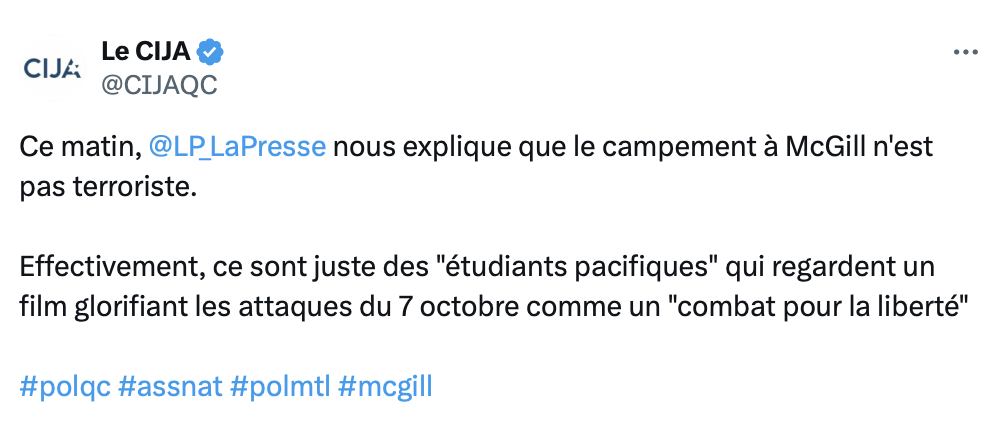Click the "pas terroriste." text line

(105, 189)
